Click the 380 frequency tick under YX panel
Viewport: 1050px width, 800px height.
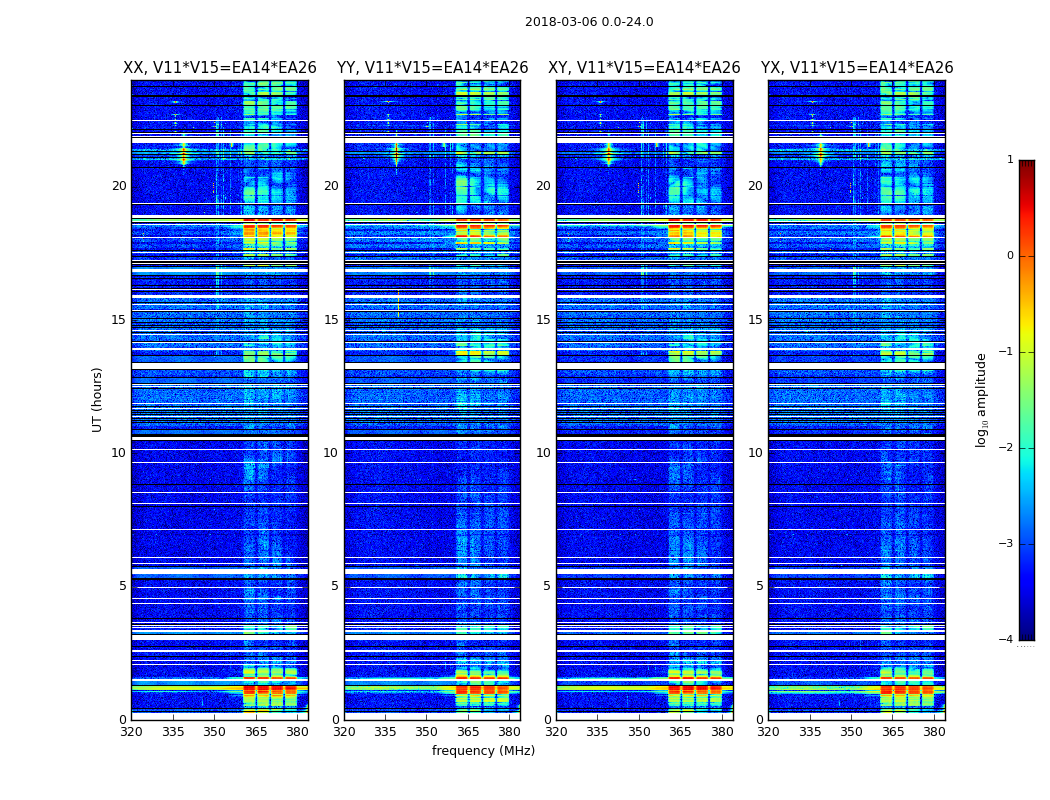[x=934, y=732]
